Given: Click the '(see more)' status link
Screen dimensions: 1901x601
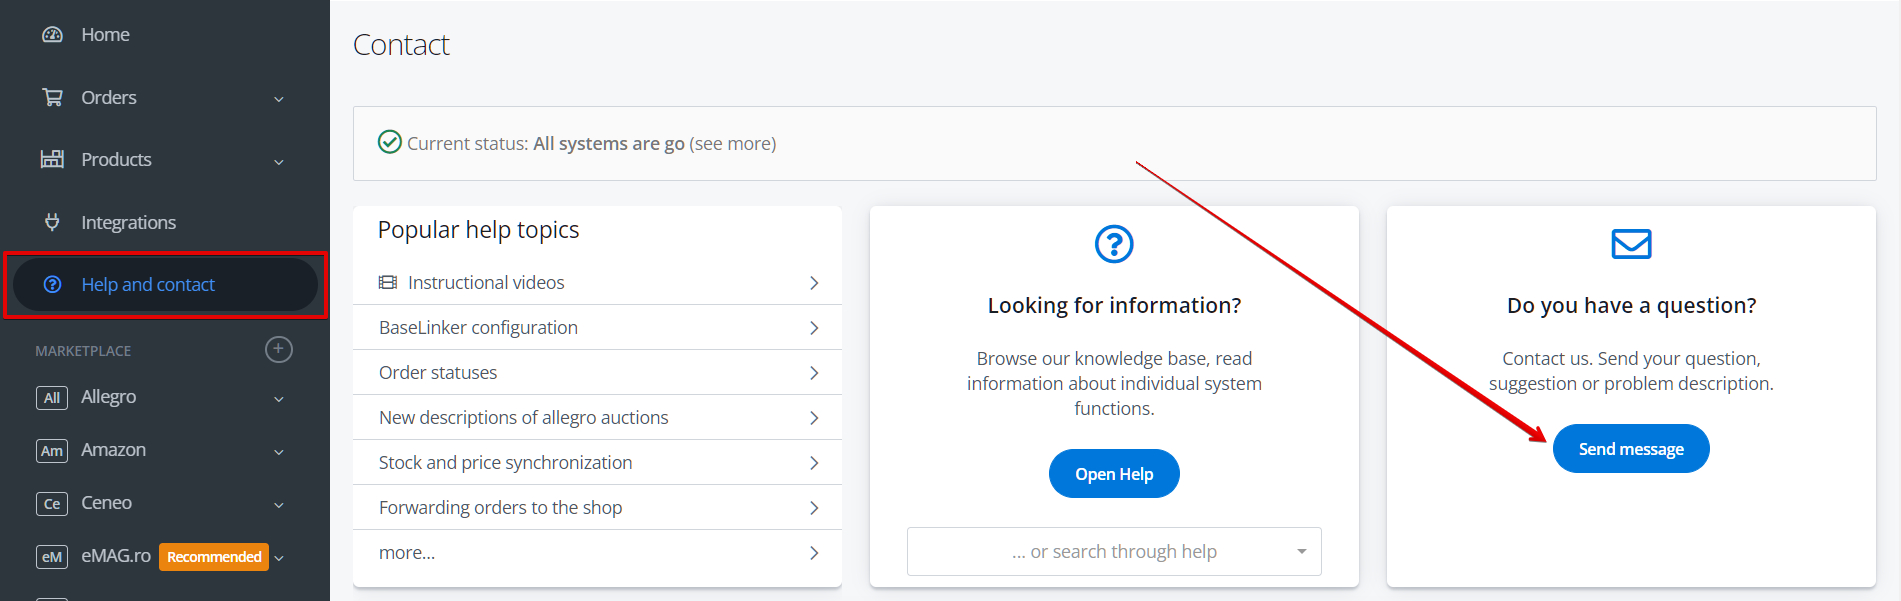Looking at the screenshot, I should [733, 144].
